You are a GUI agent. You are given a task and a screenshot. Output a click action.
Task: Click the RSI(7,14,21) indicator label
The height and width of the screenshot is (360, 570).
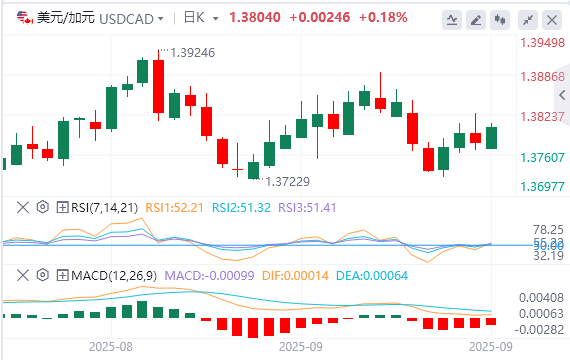pos(105,208)
